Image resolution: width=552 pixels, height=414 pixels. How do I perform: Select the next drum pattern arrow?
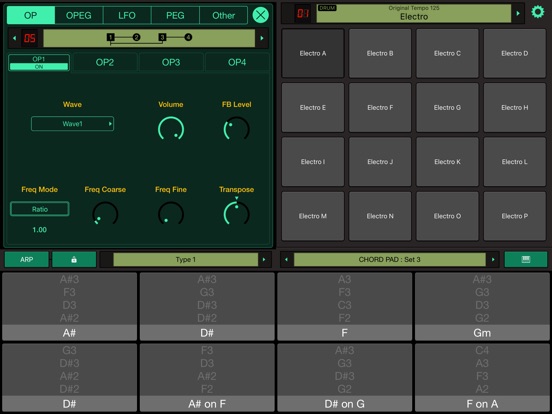pos(518,13)
